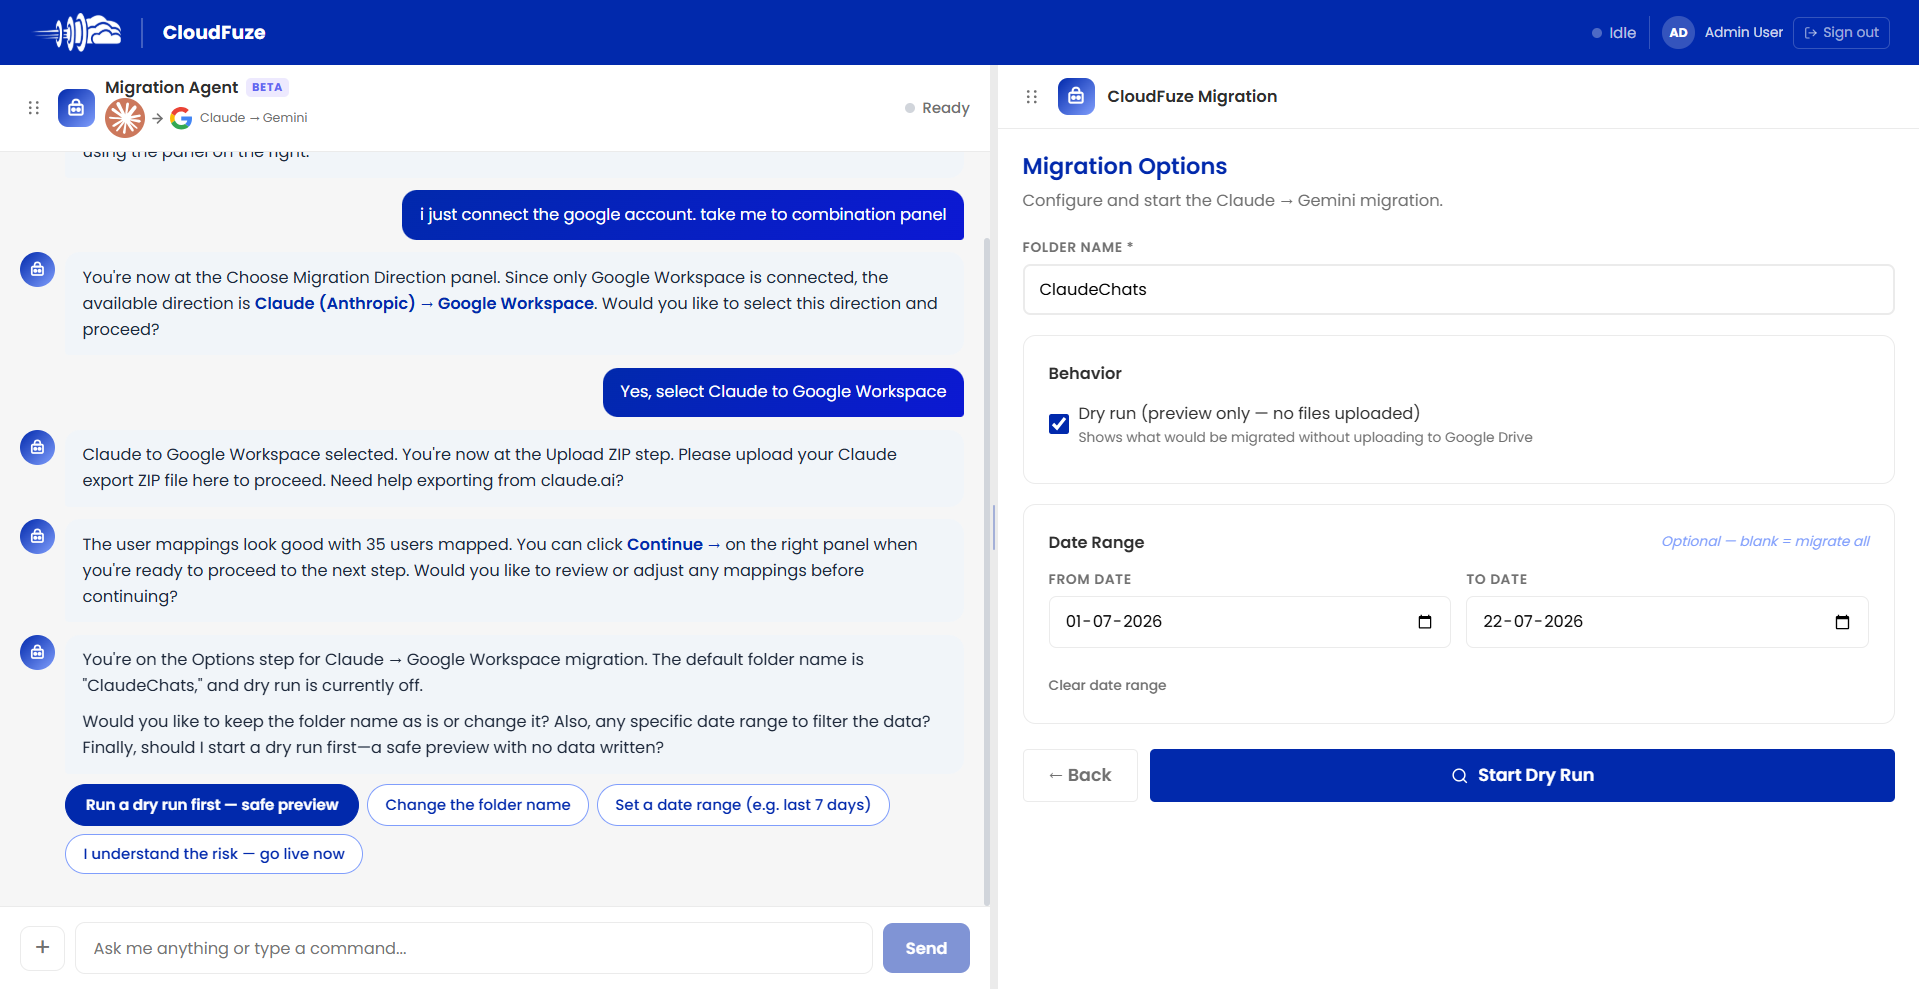
Task: Choose 'I understand the risk — go live now'
Action: point(214,854)
